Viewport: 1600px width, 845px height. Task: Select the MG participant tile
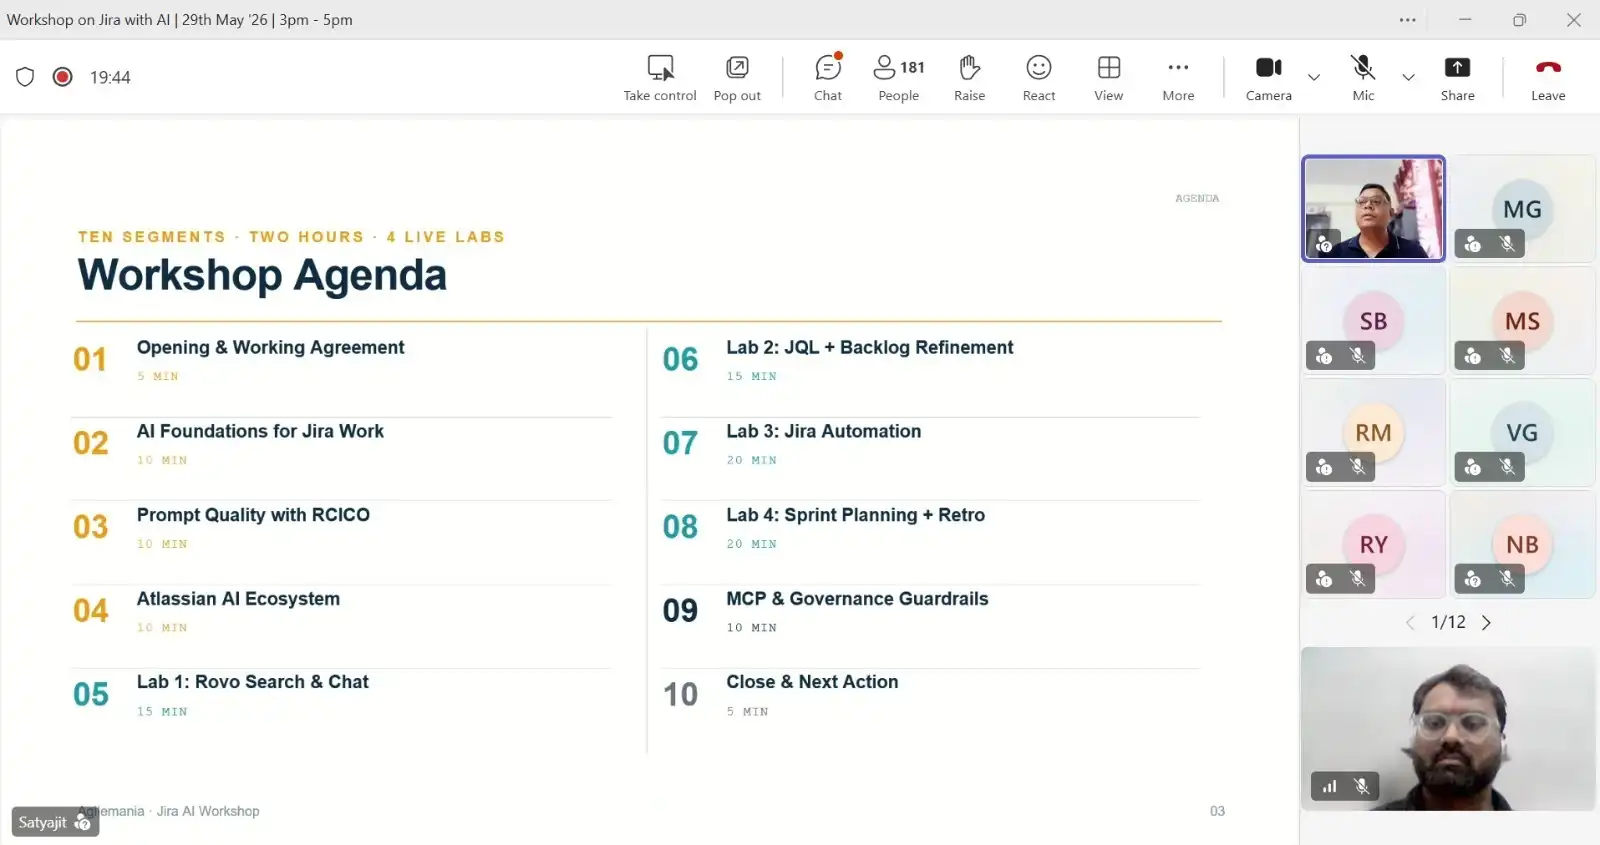click(1522, 209)
